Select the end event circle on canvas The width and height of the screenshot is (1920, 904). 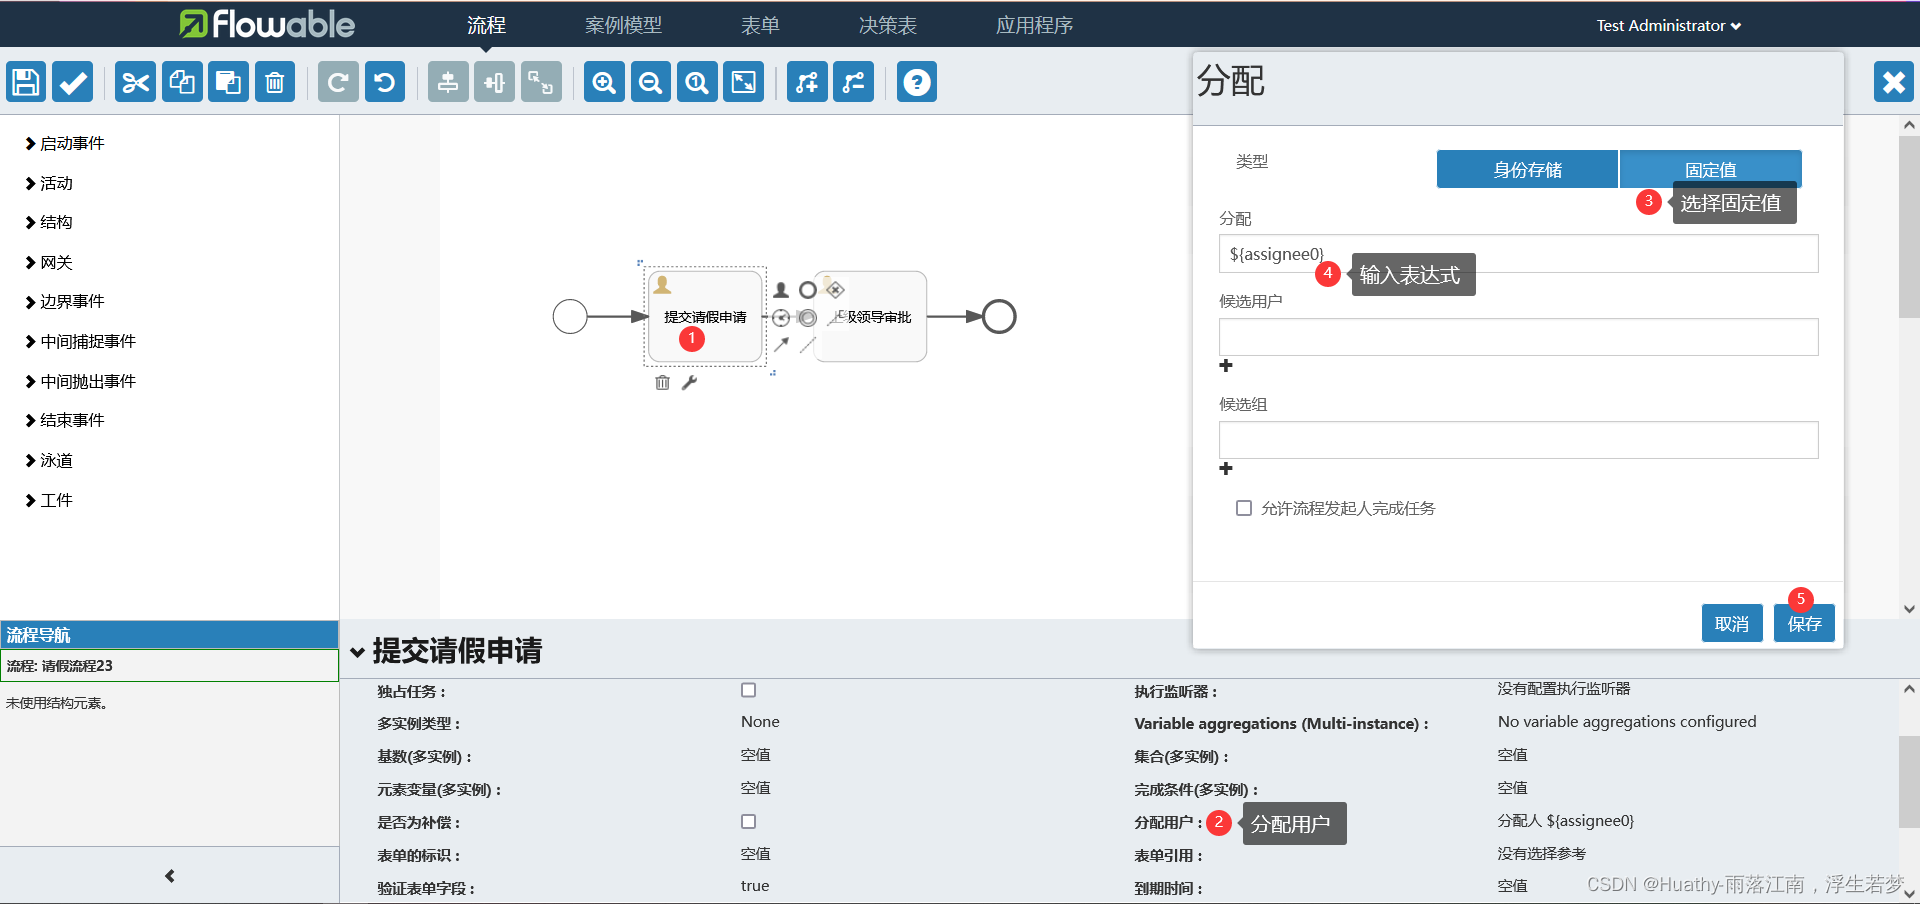(x=999, y=317)
